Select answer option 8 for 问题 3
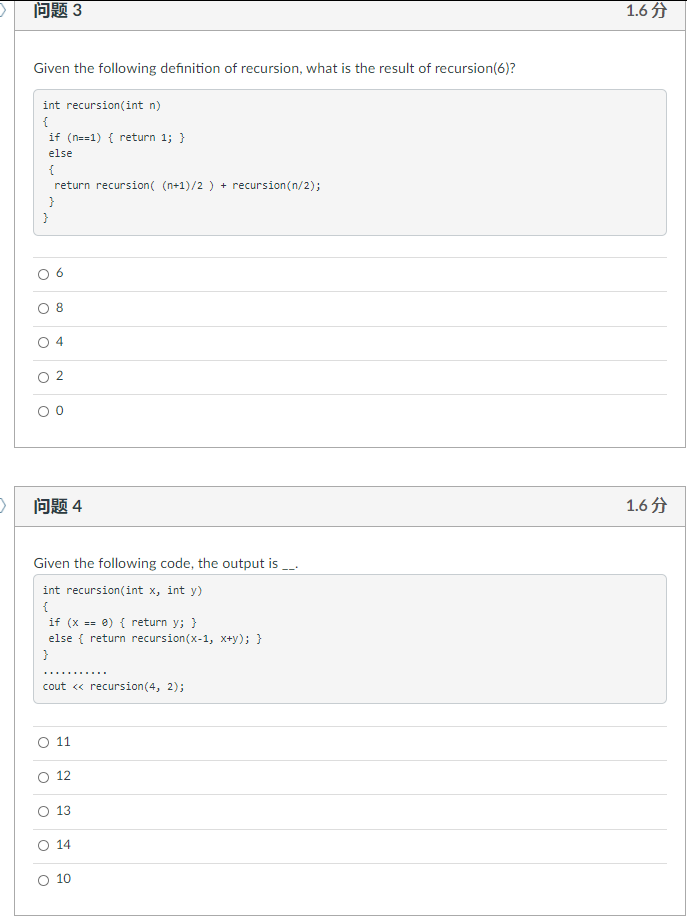 [43, 308]
